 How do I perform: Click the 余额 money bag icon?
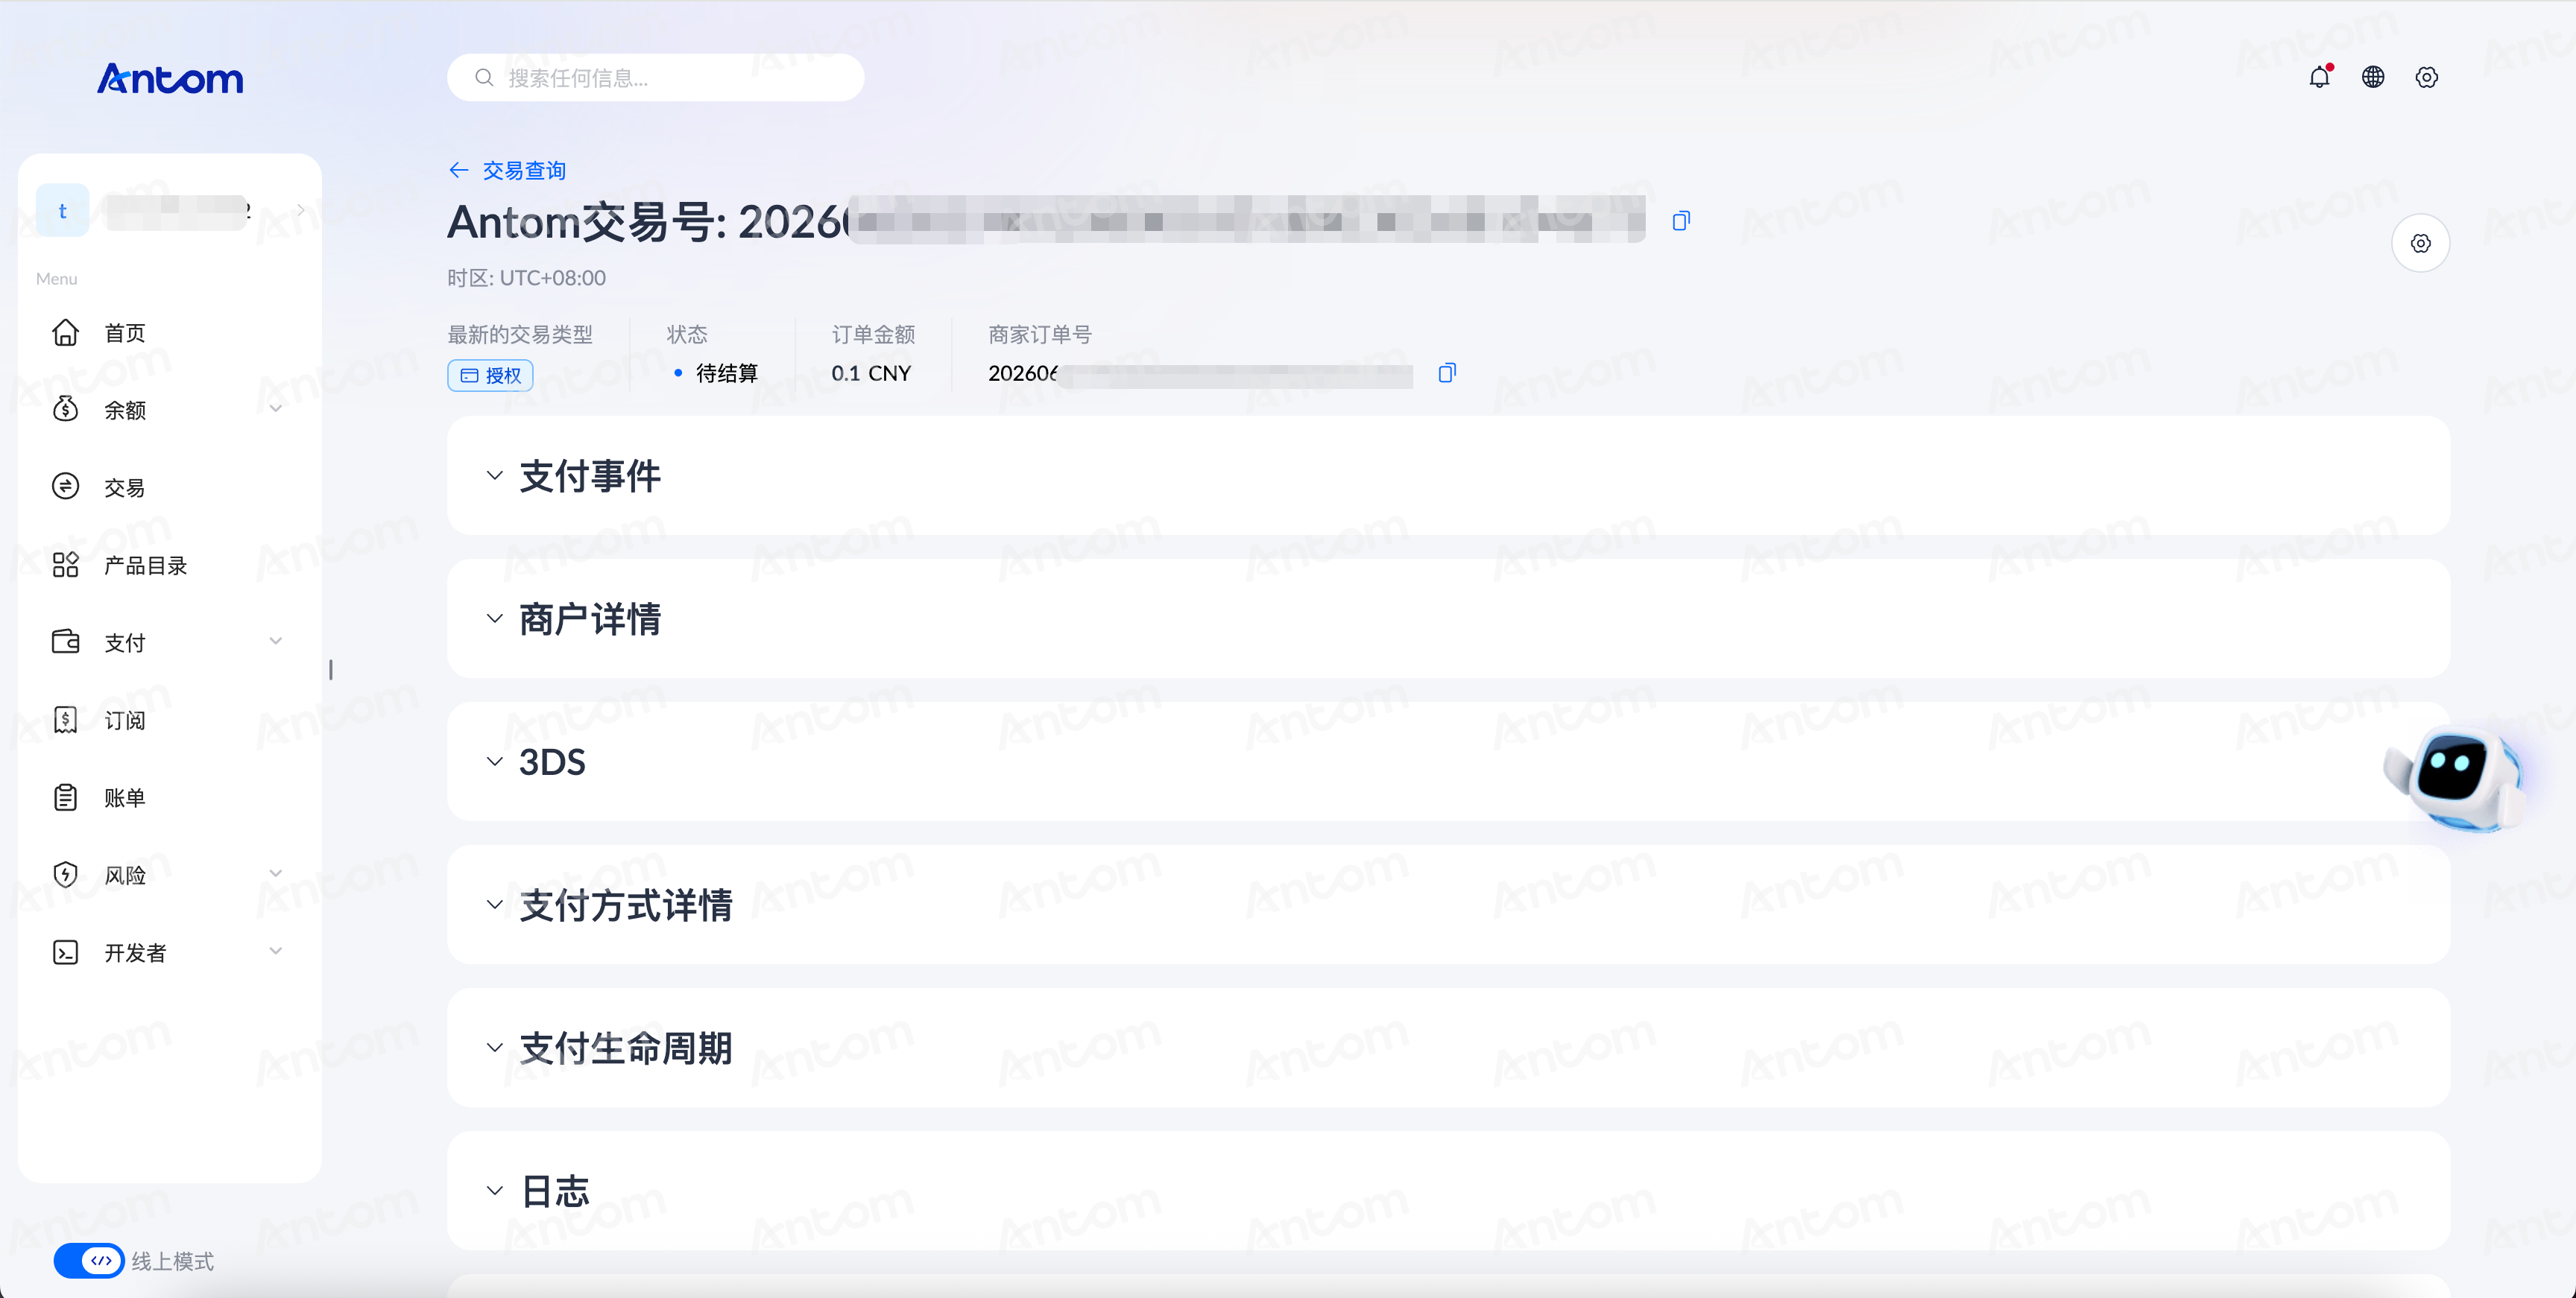tap(65, 409)
